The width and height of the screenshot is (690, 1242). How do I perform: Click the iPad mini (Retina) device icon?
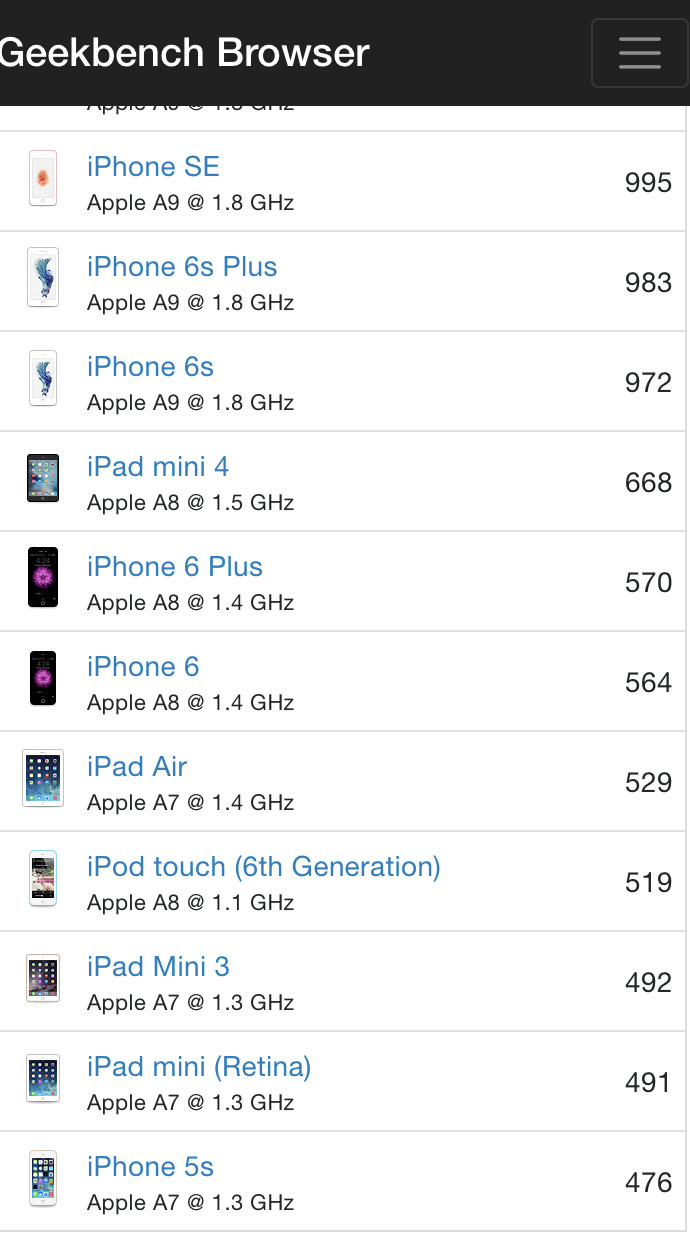pos(43,1078)
